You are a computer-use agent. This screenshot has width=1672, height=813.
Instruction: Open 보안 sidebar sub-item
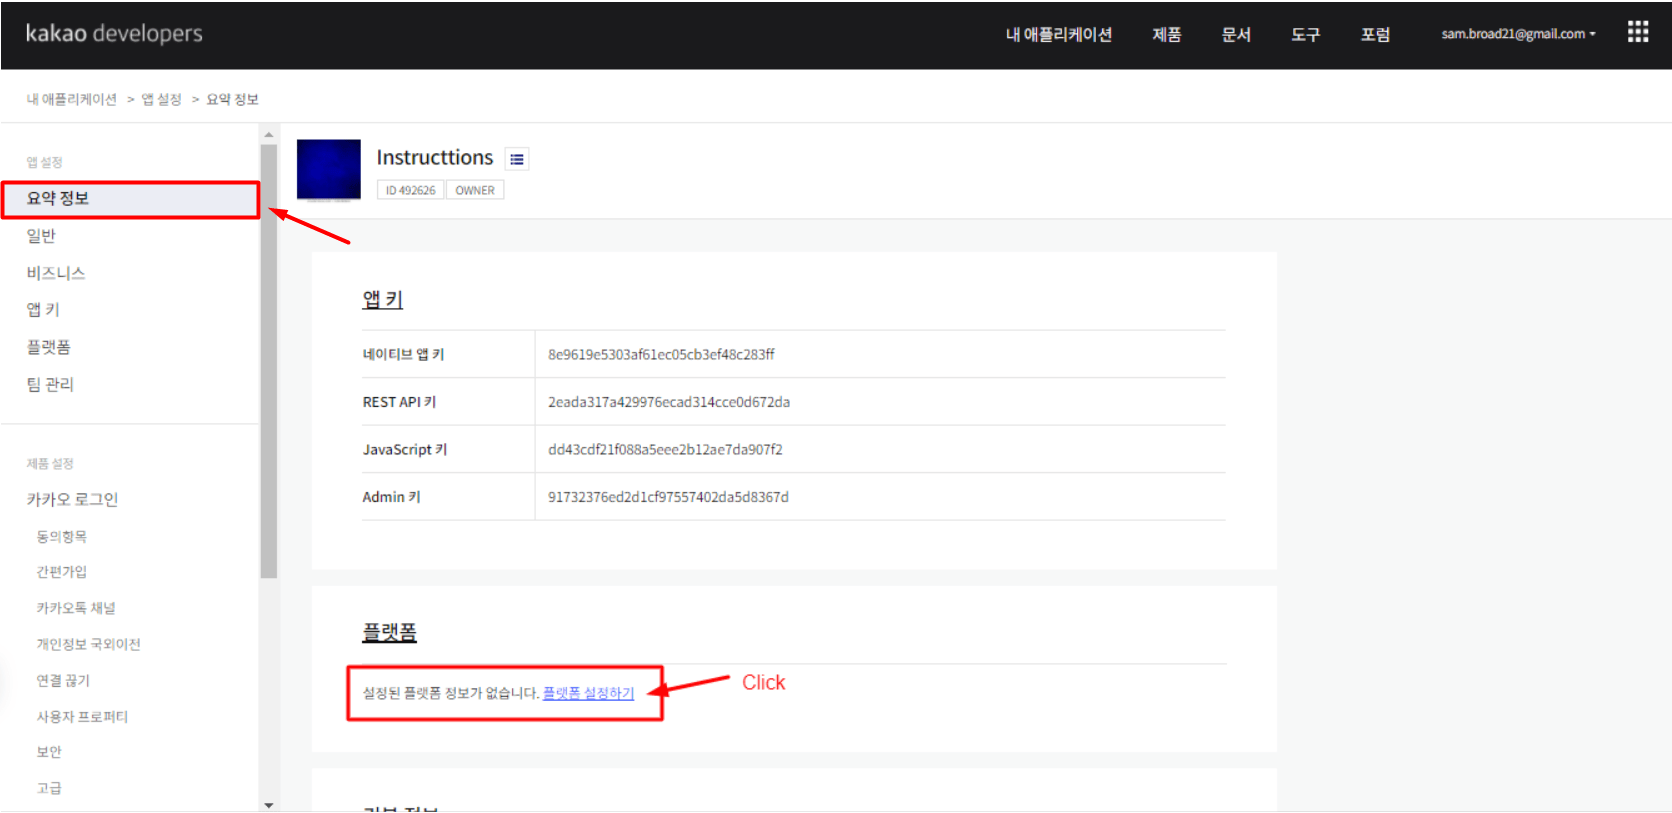point(49,752)
